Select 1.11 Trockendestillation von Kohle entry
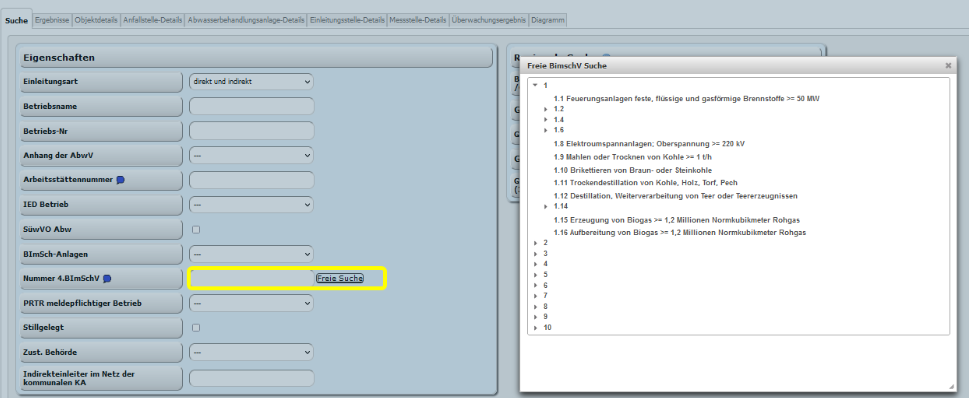The image size is (970, 398). (645, 183)
